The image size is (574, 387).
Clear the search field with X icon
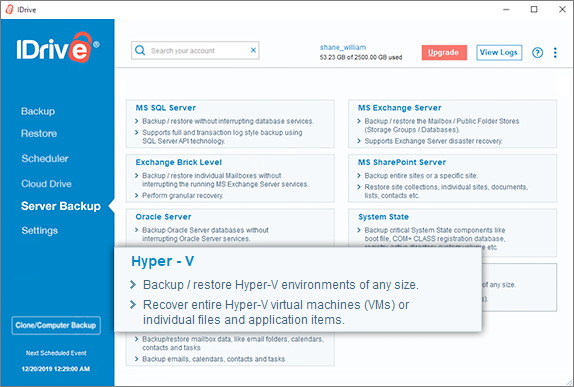[x=253, y=50]
